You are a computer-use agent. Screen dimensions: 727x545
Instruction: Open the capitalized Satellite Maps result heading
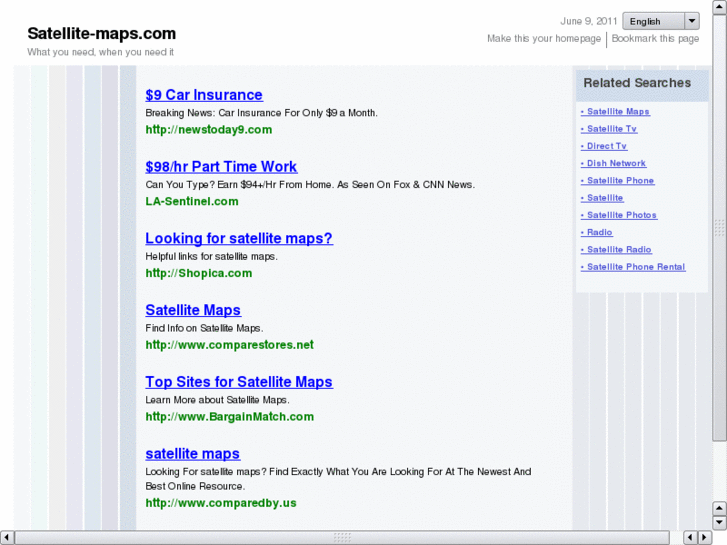(x=193, y=310)
